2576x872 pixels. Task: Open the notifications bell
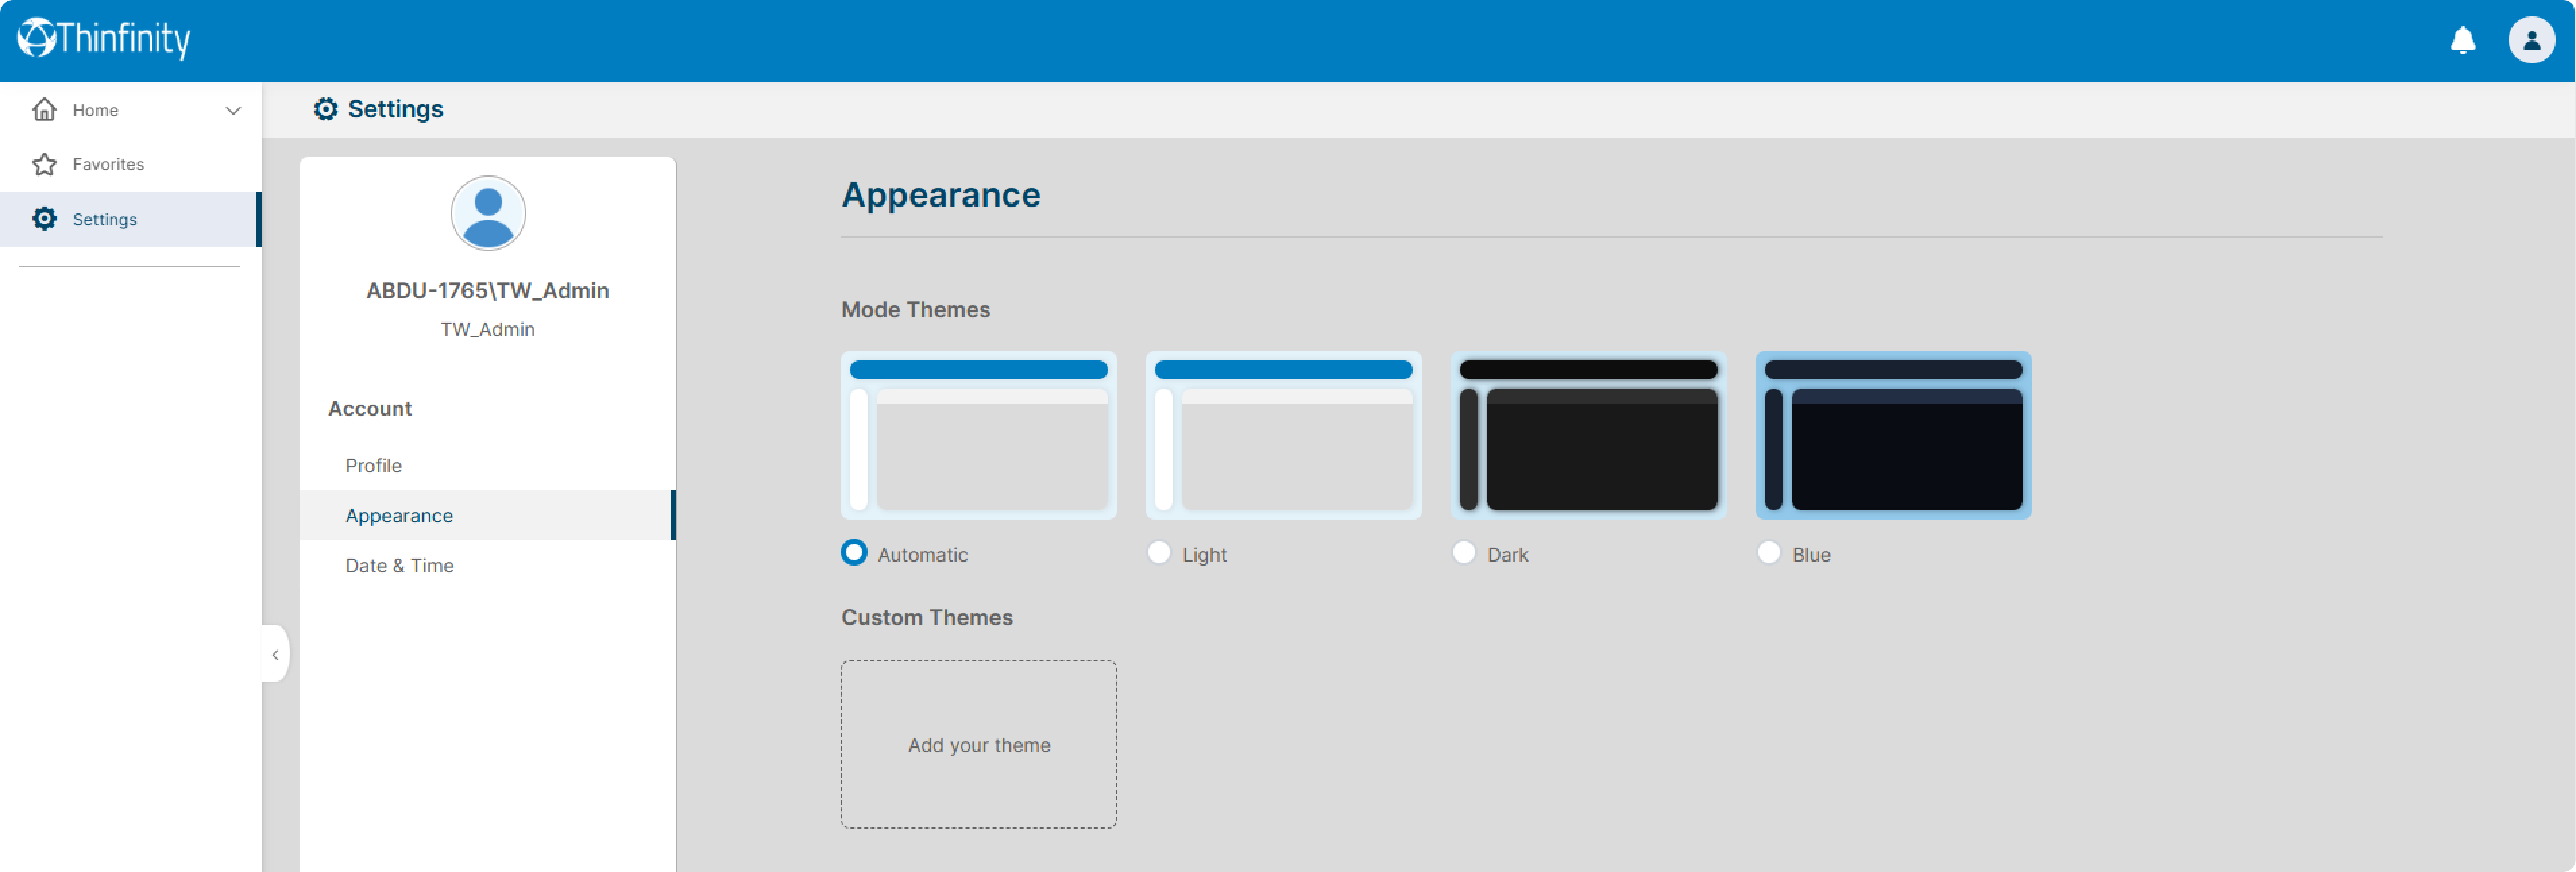click(2462, 40)
